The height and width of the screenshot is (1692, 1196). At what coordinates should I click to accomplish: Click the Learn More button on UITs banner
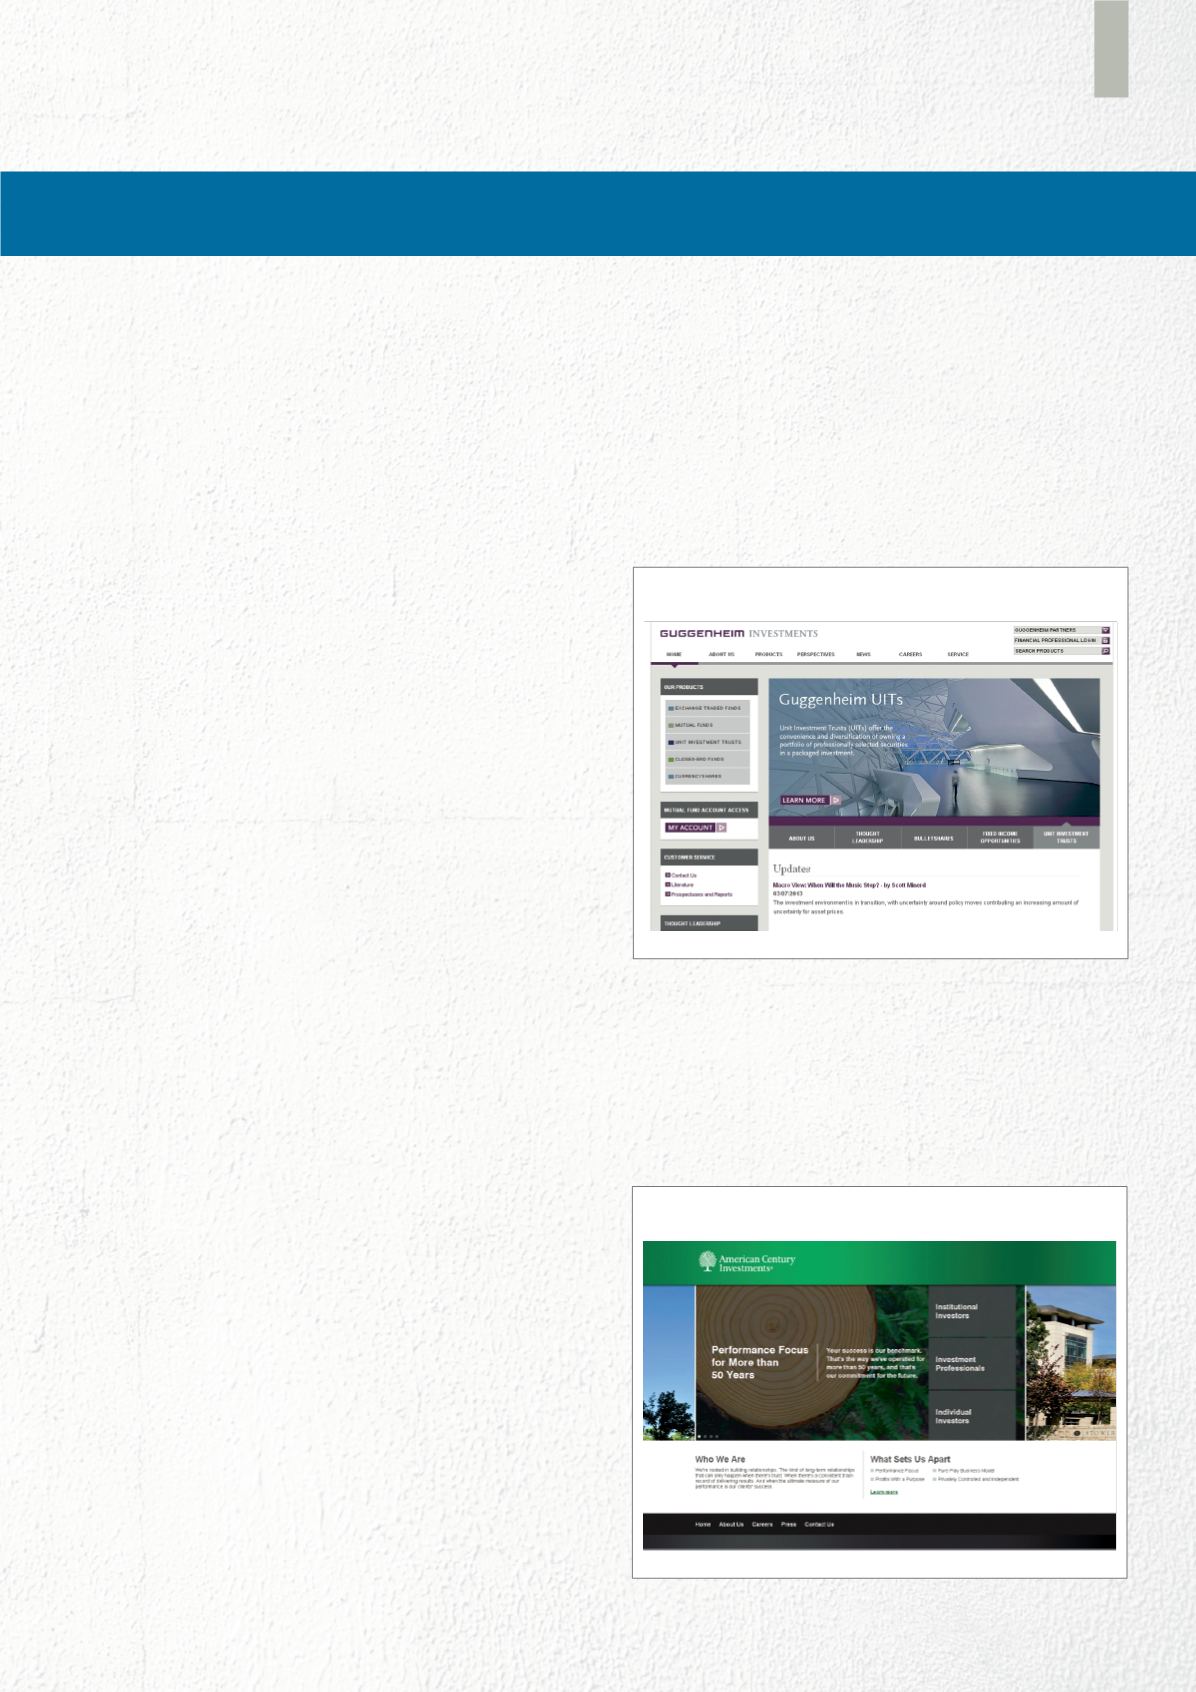(811, 800)
